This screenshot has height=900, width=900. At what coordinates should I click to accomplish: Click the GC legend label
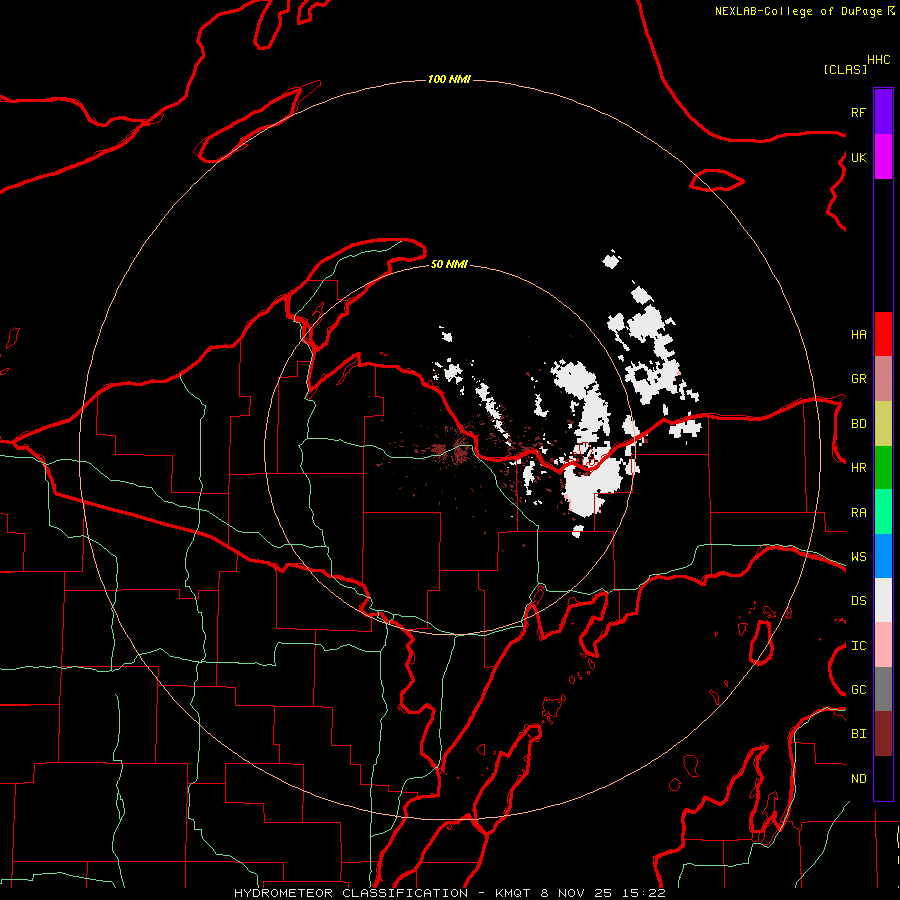[x=858, y=690]
